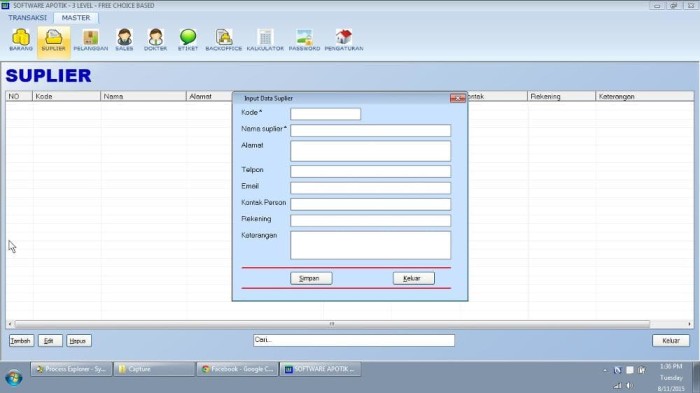Click the Cari search box
Screen dimensions: 700x393
(x=354, y=340)
